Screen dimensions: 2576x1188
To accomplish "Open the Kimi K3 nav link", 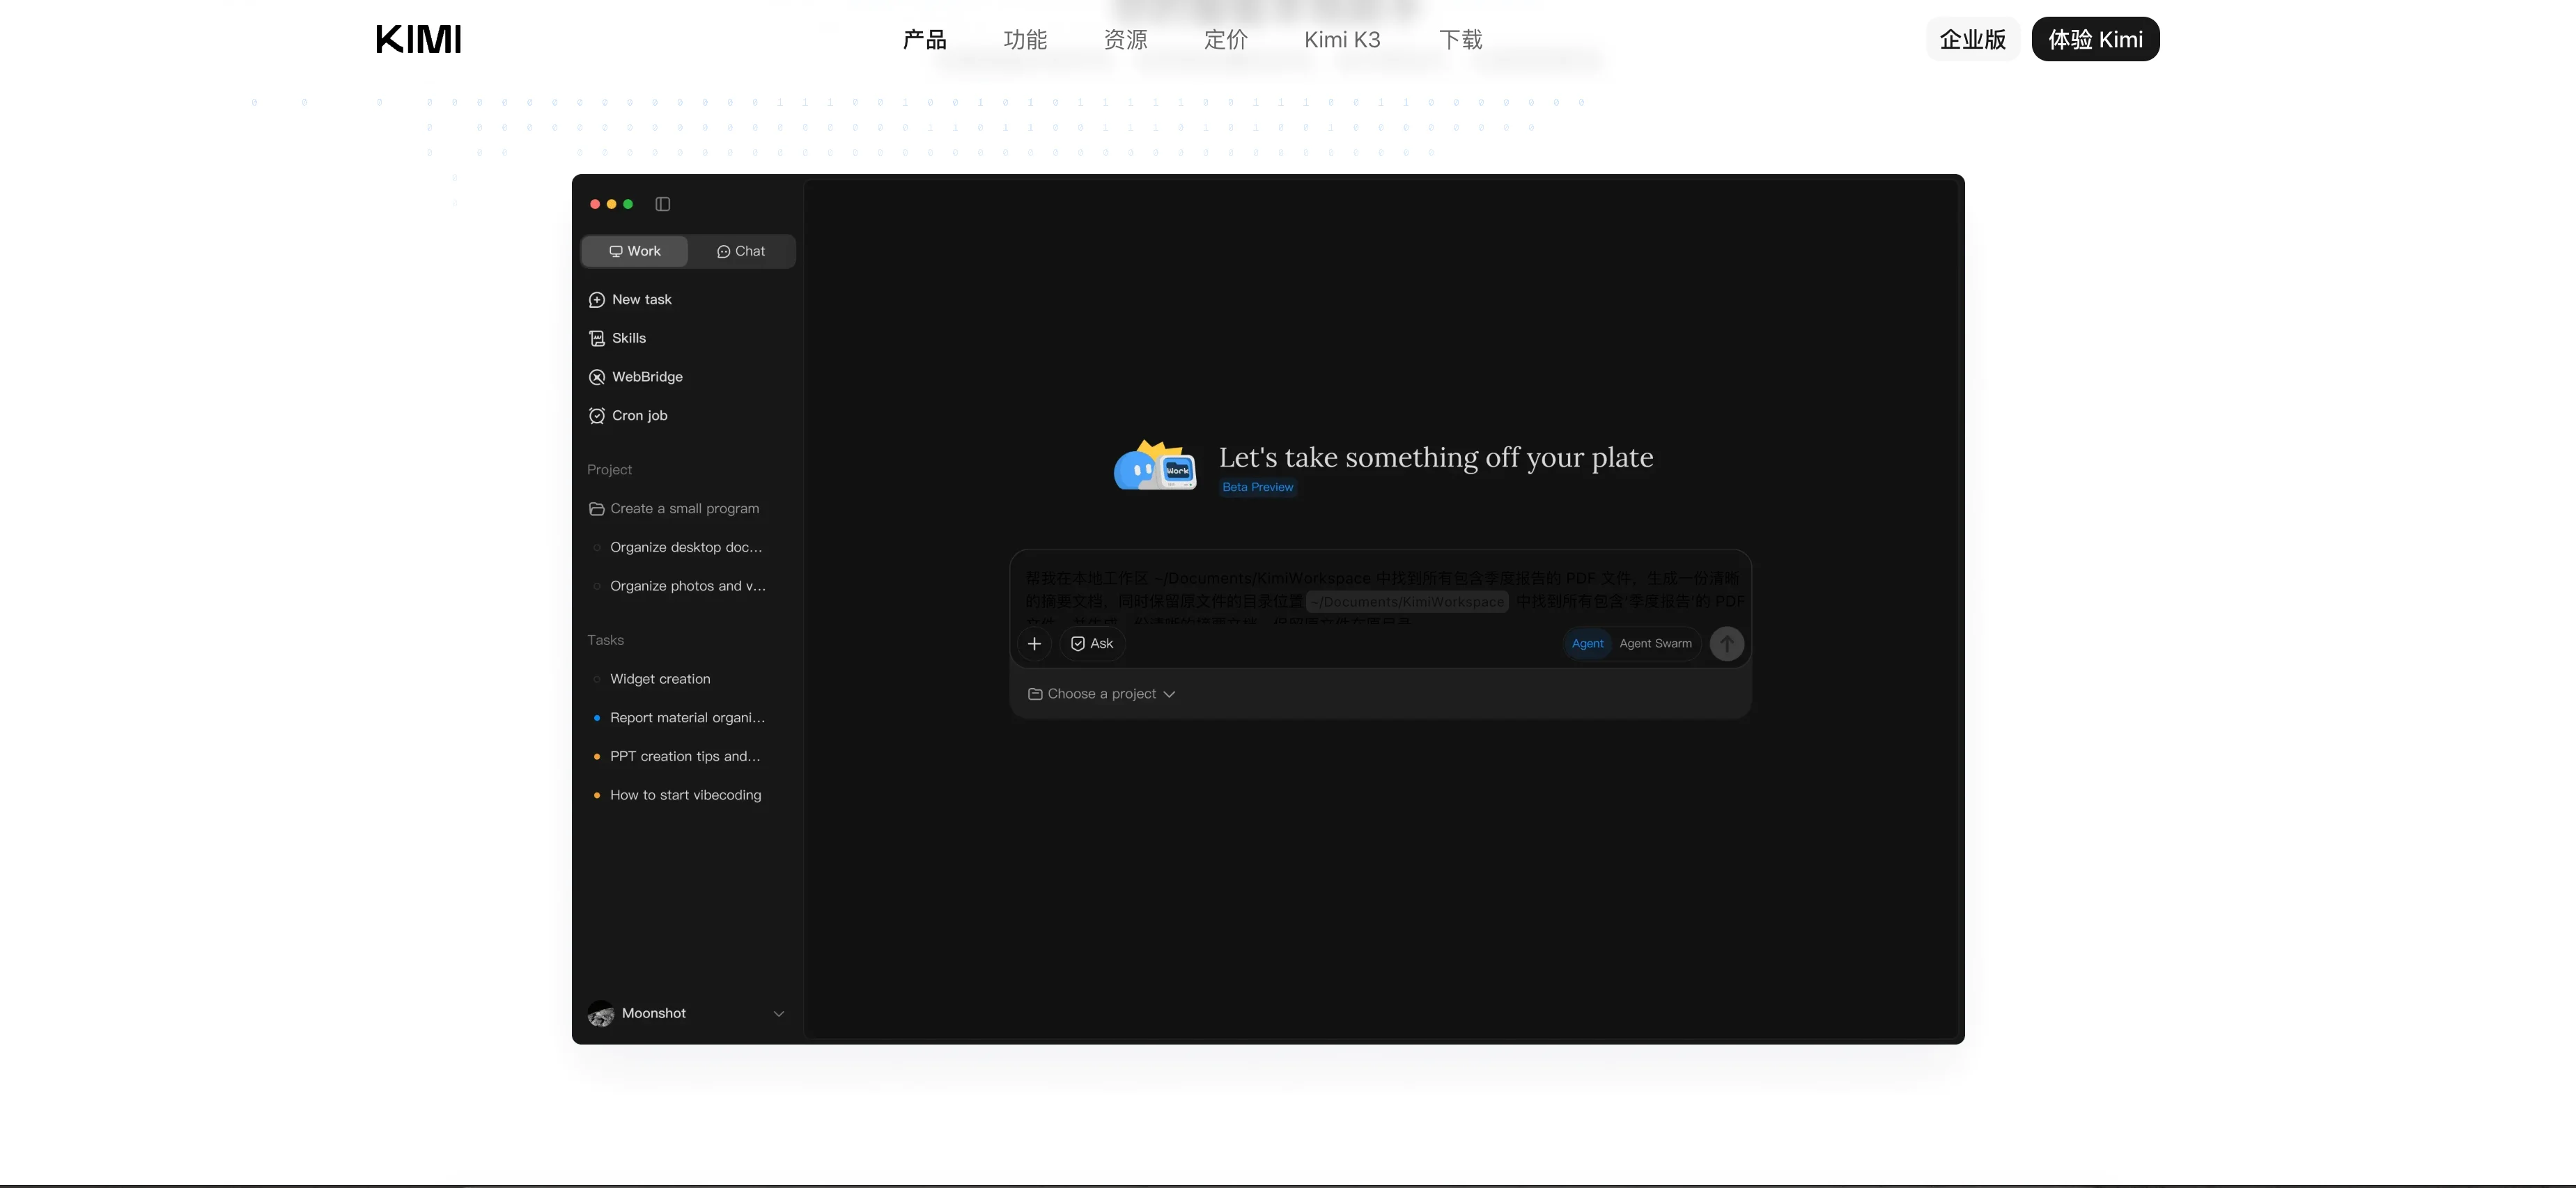I will pyautogui.click(x=1342, y=40).
